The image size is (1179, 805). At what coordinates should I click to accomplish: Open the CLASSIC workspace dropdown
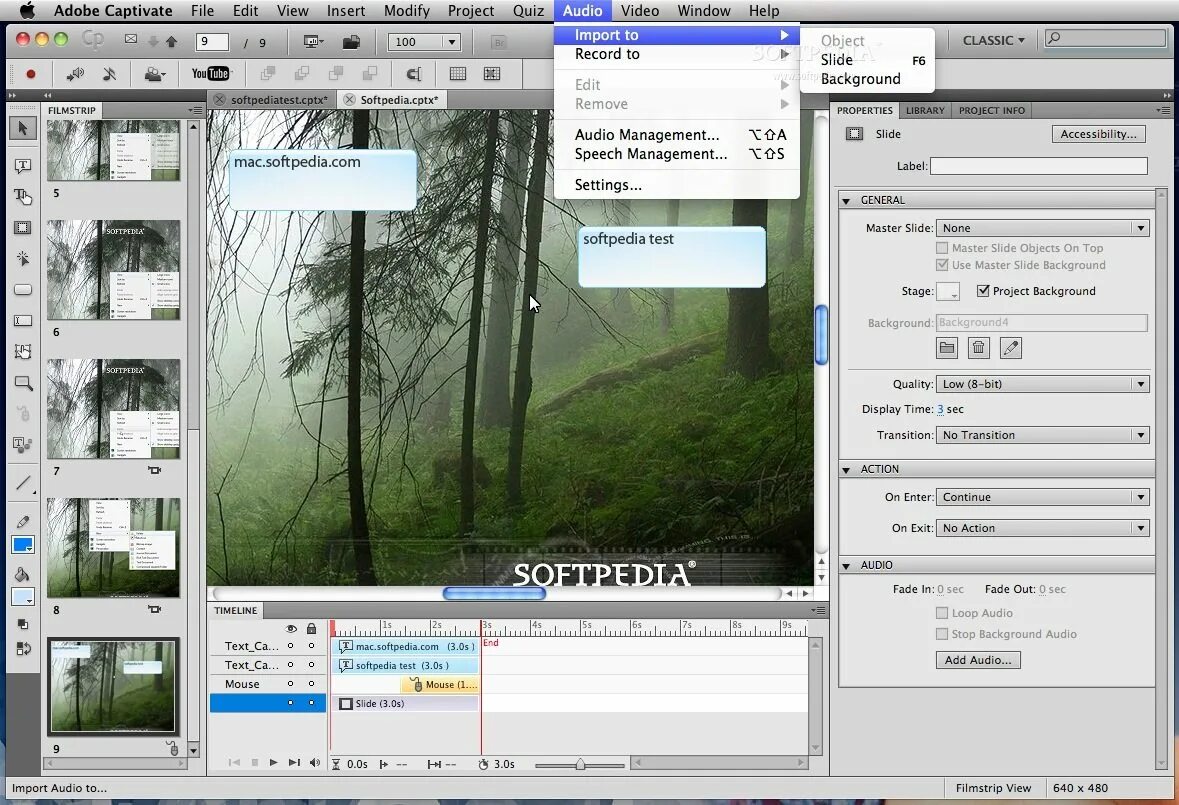(993, 41)
